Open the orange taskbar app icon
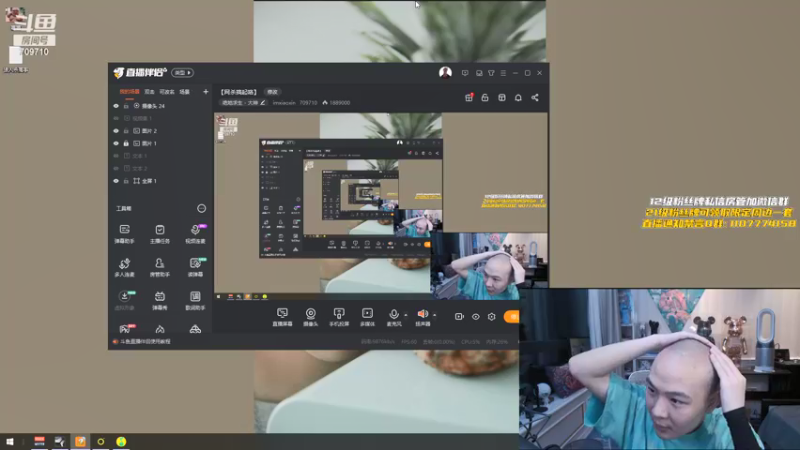 (80, 442)
